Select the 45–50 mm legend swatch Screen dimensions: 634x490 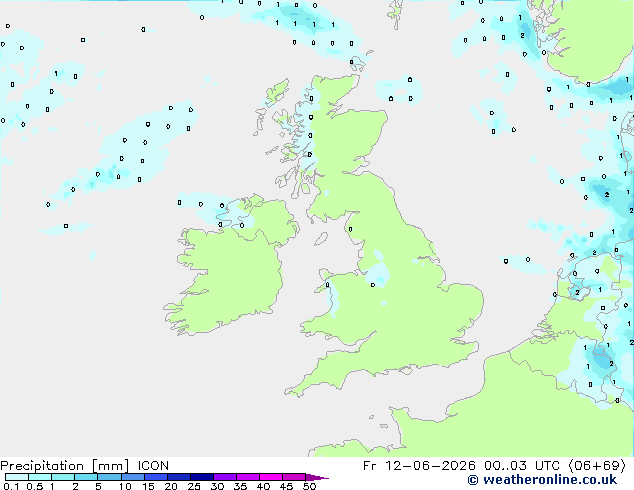pyautogui.click(x=294, y=477)
